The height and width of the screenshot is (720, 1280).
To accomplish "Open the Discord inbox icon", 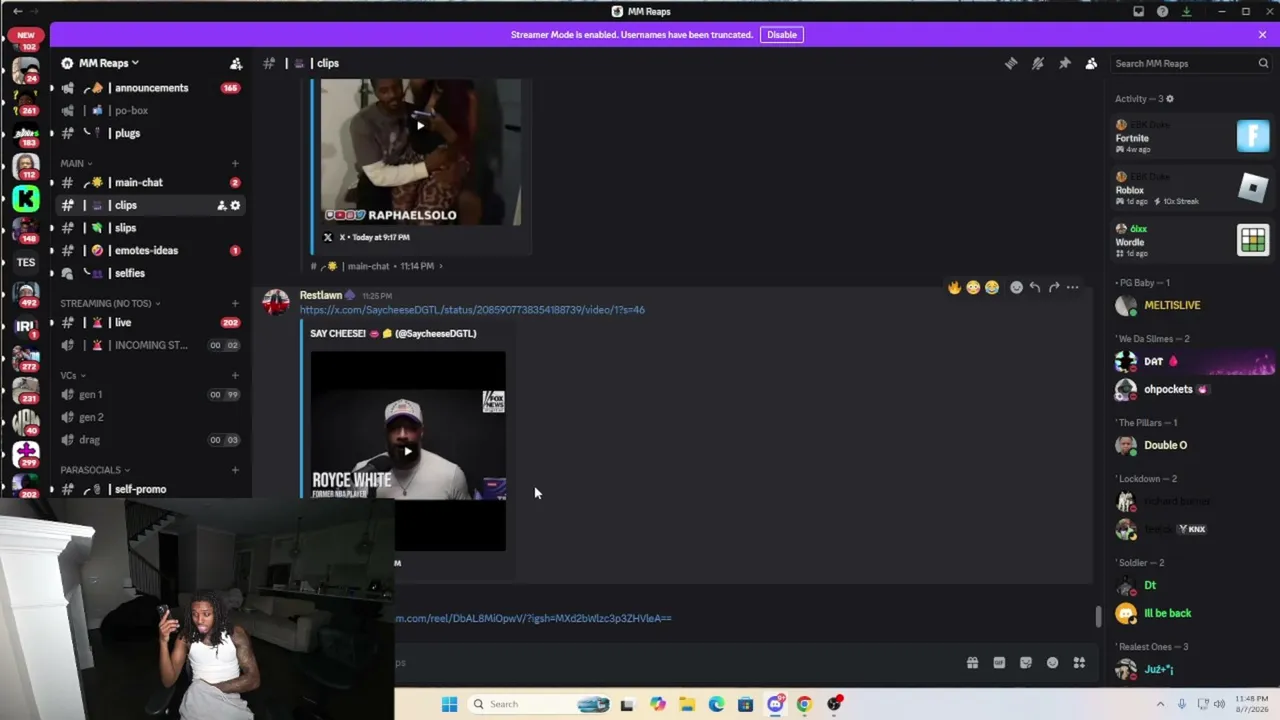I will tap(1138, 11).
